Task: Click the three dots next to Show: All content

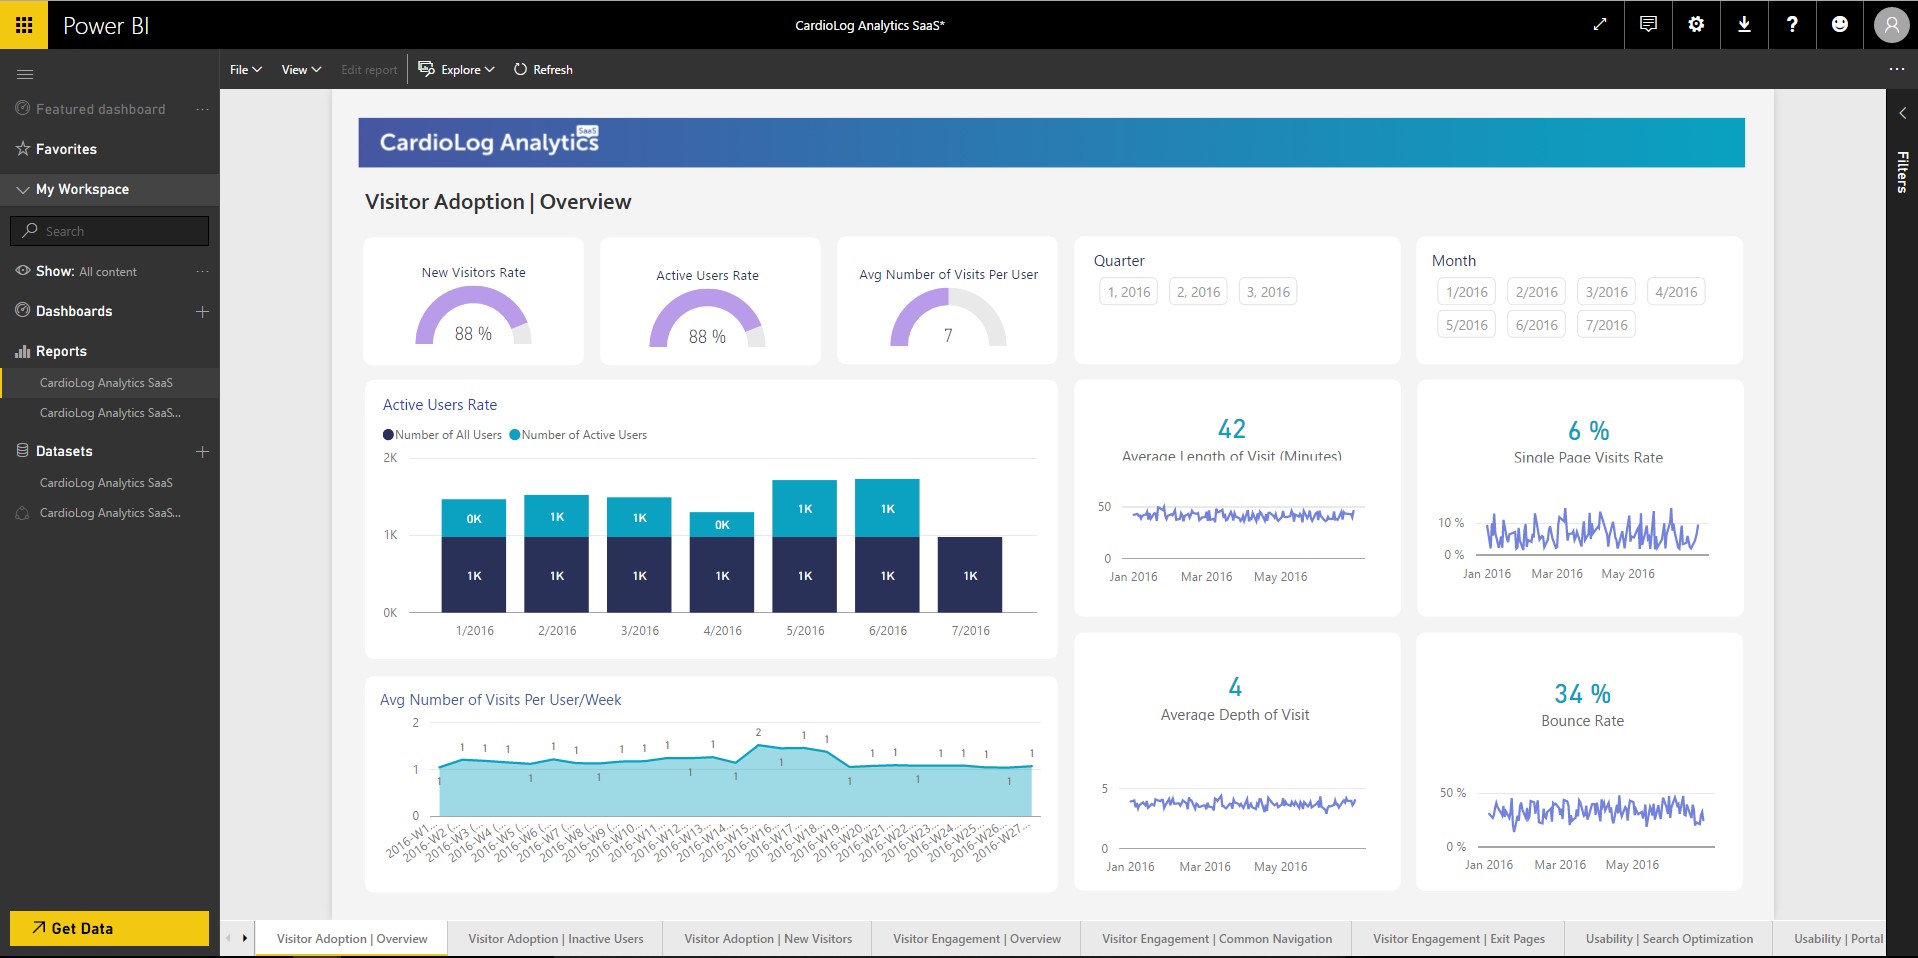Action: pos(203,271)
